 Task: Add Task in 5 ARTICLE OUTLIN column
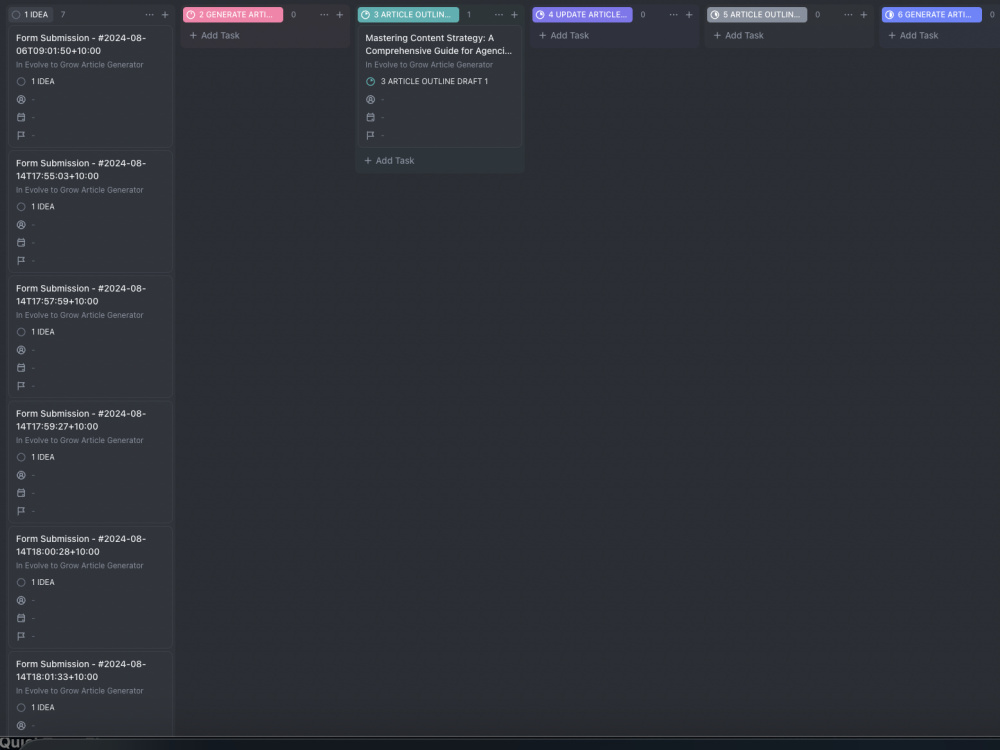739,36
